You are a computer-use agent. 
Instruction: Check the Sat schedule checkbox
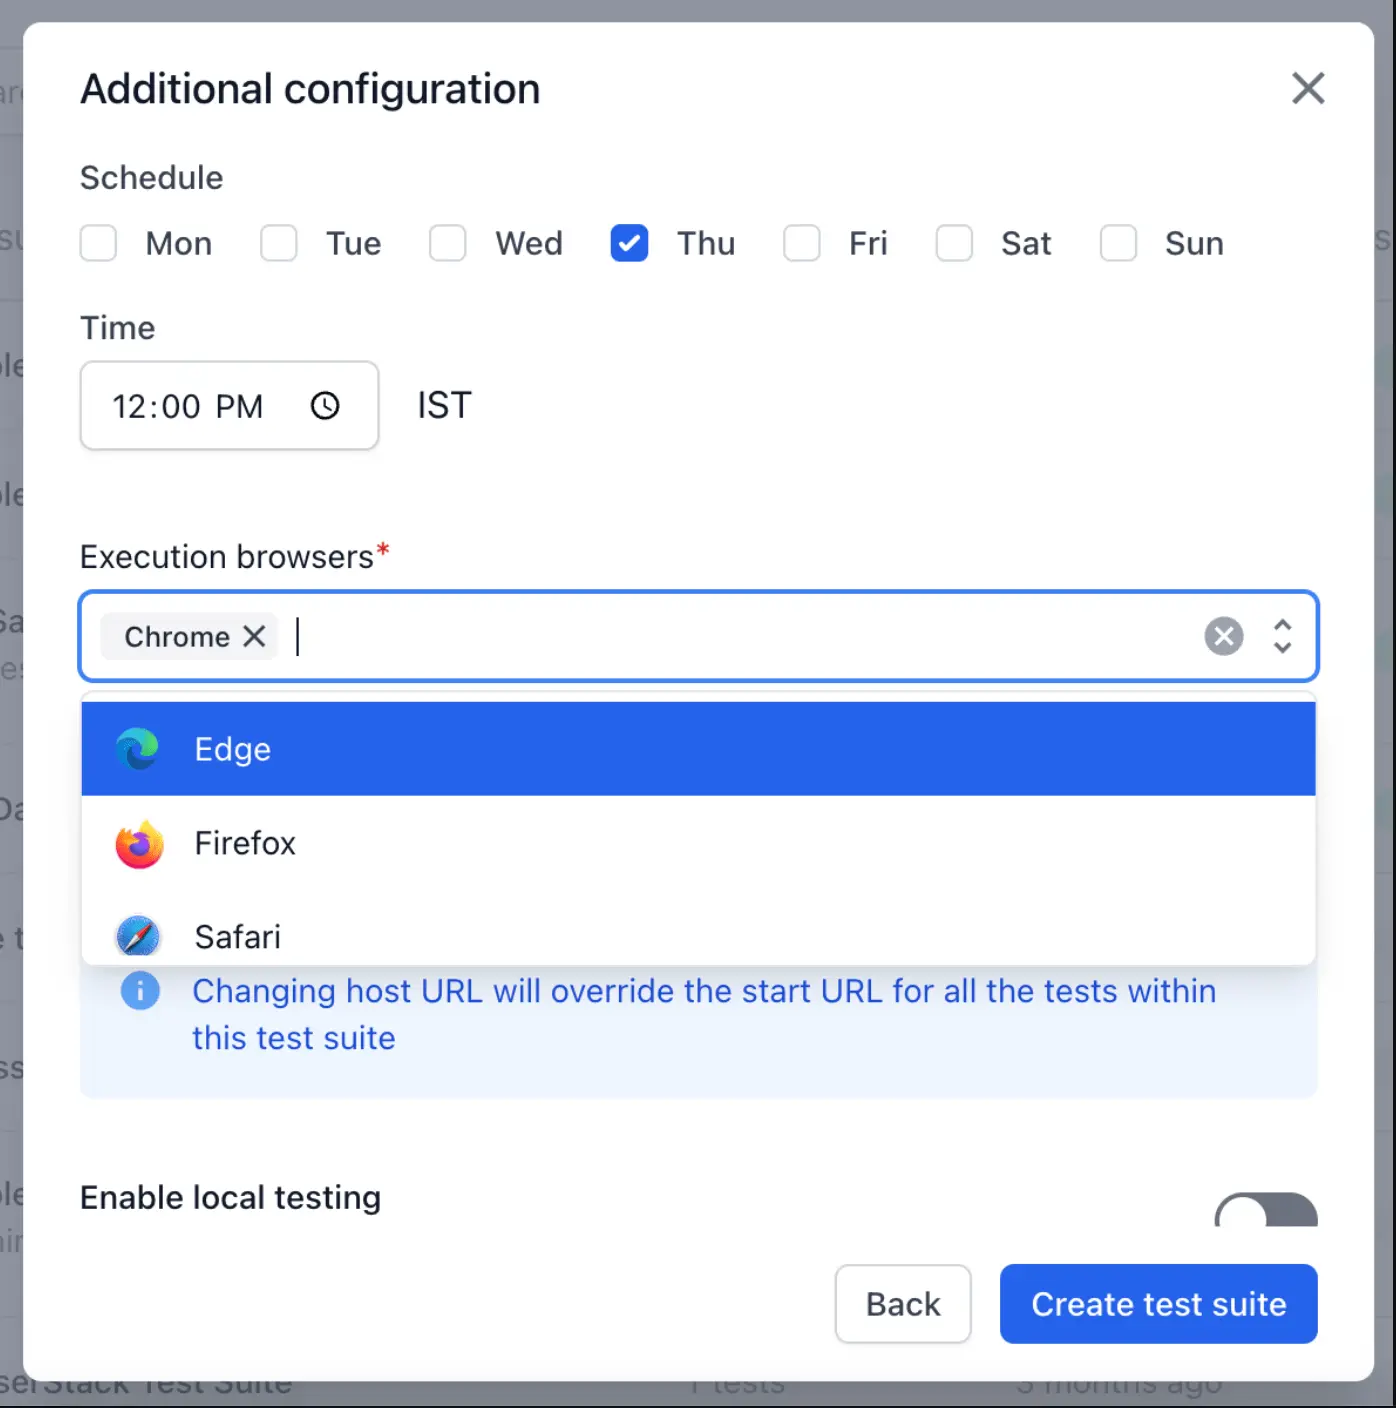click(954, 243)
